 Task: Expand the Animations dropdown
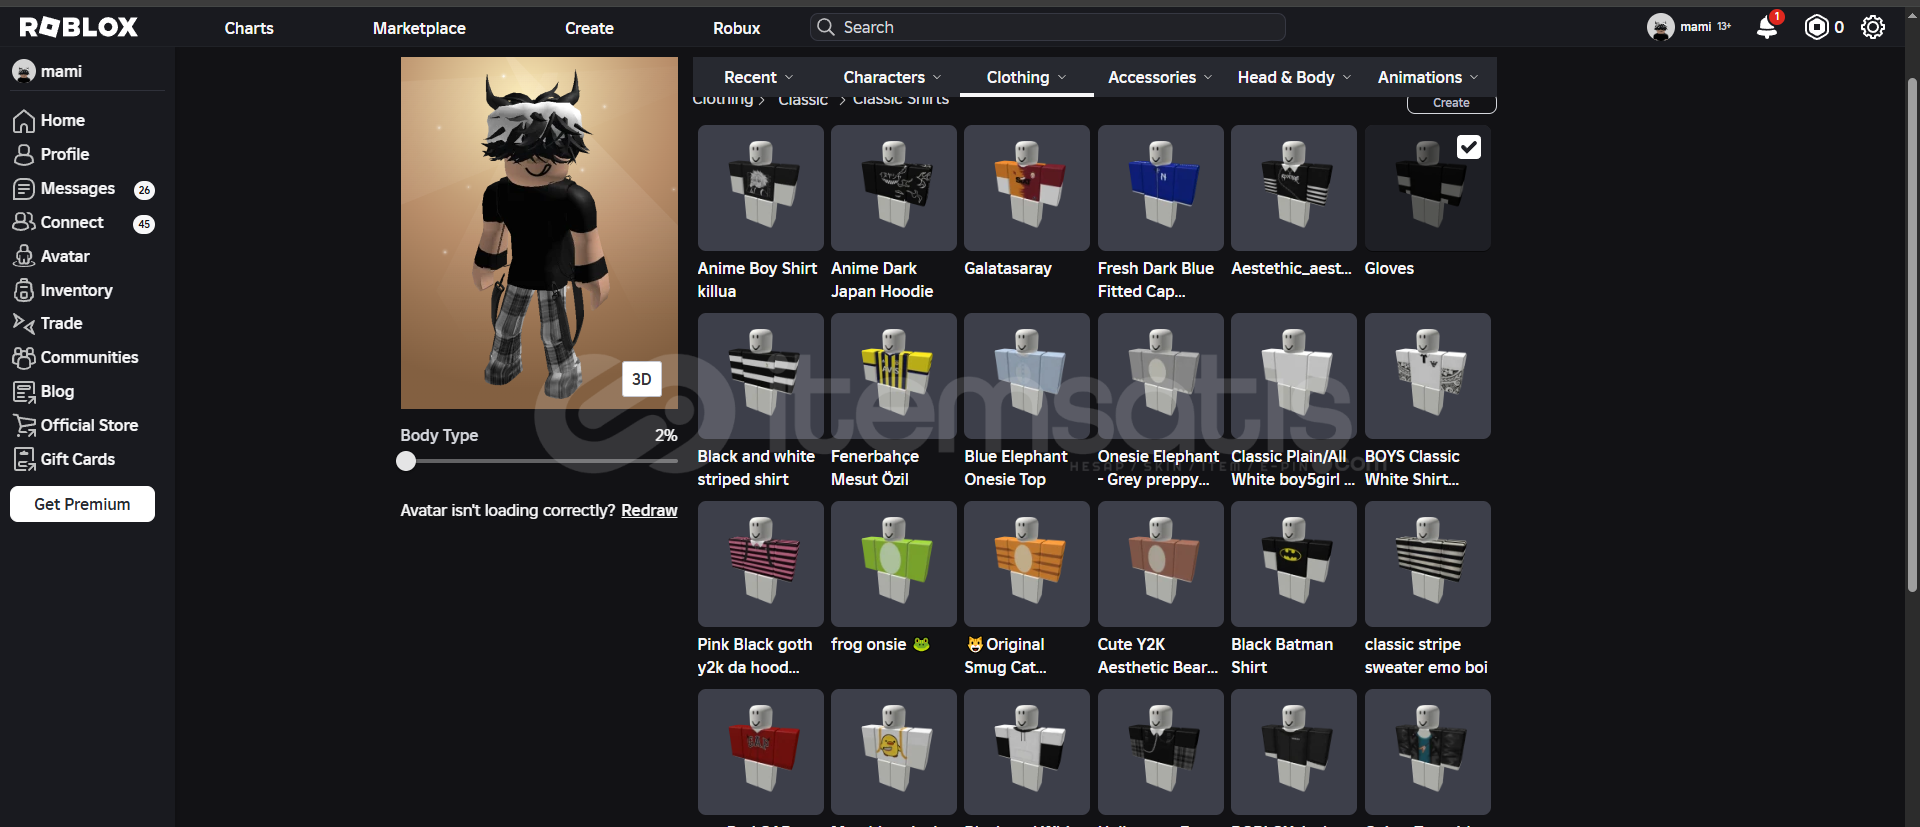1428,77
